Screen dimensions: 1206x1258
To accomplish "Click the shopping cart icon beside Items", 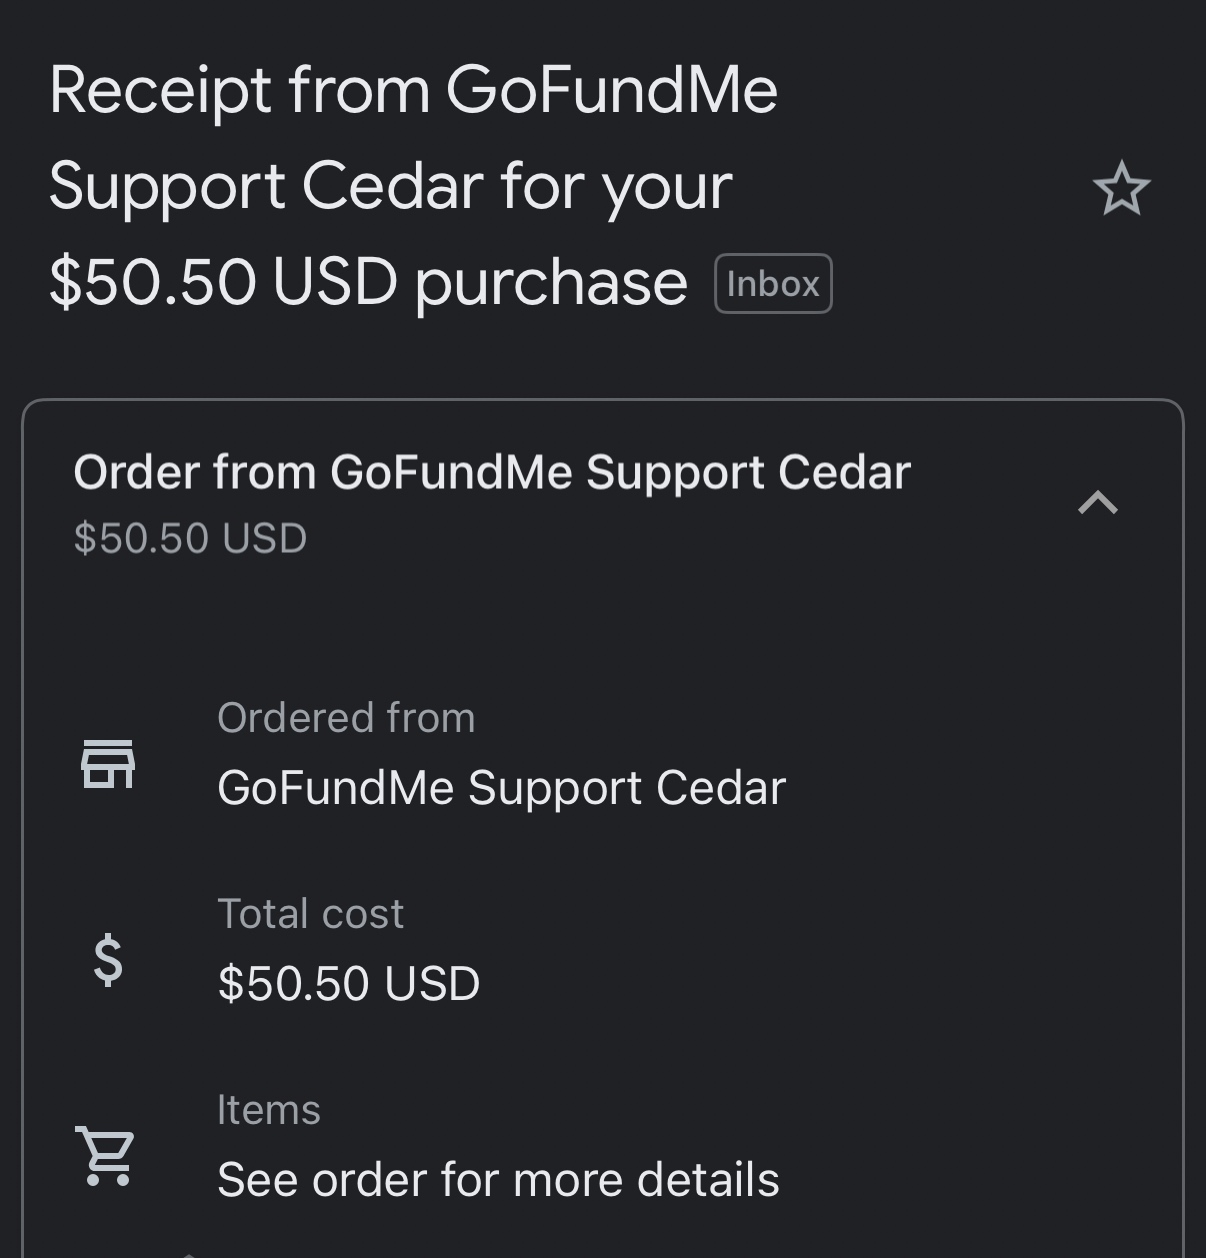I will point(106,1156).
